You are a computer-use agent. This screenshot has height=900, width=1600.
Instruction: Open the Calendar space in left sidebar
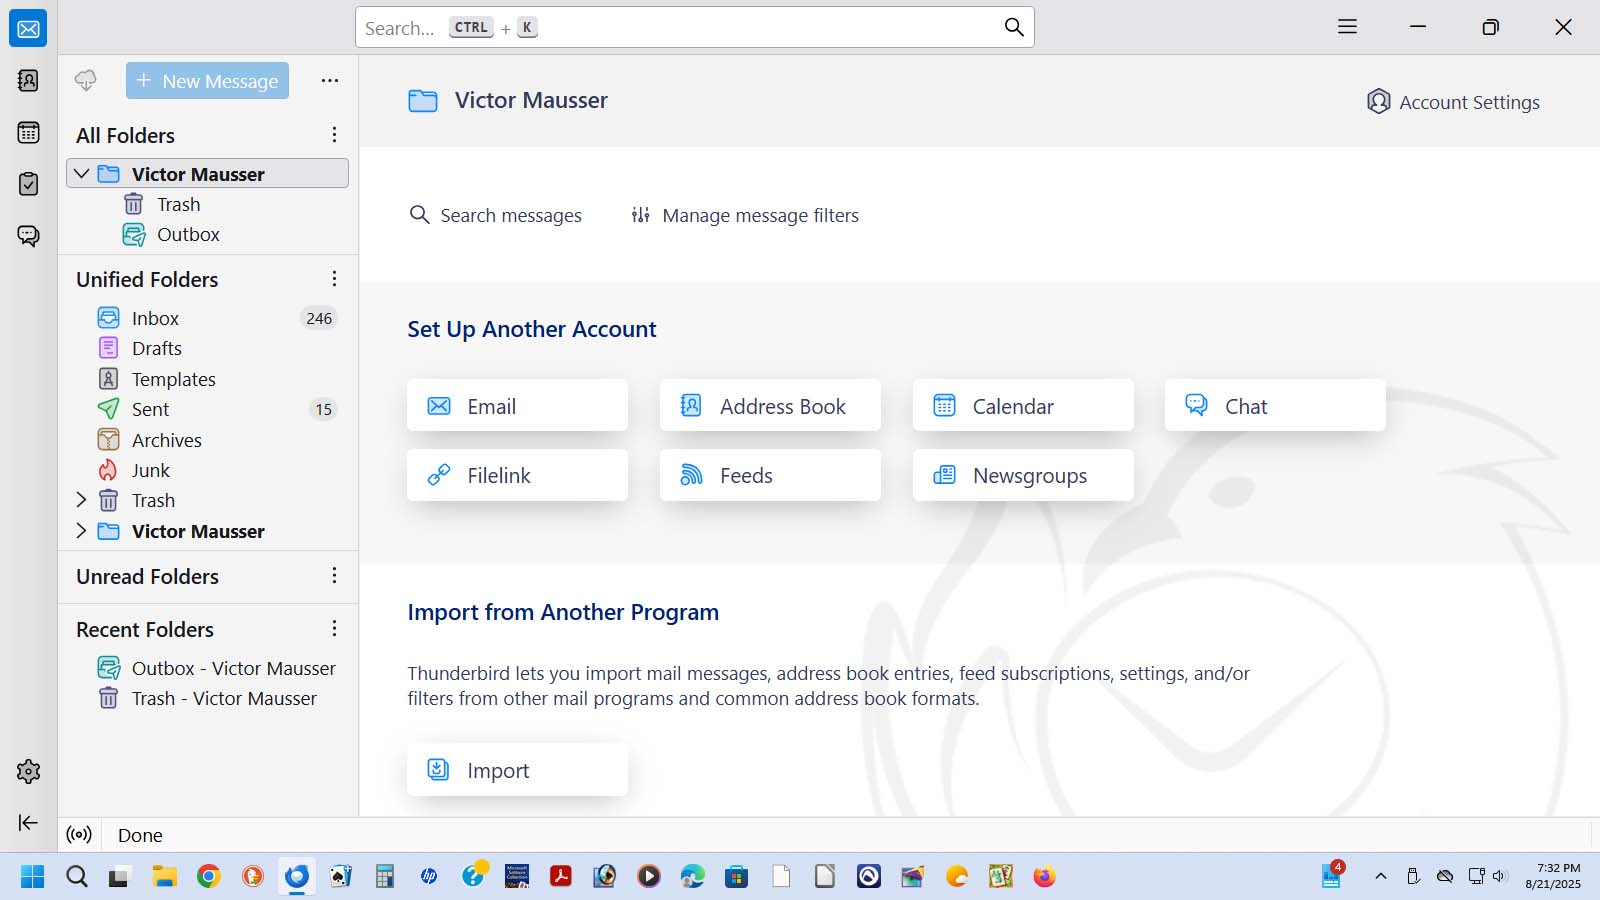point(28,132)
